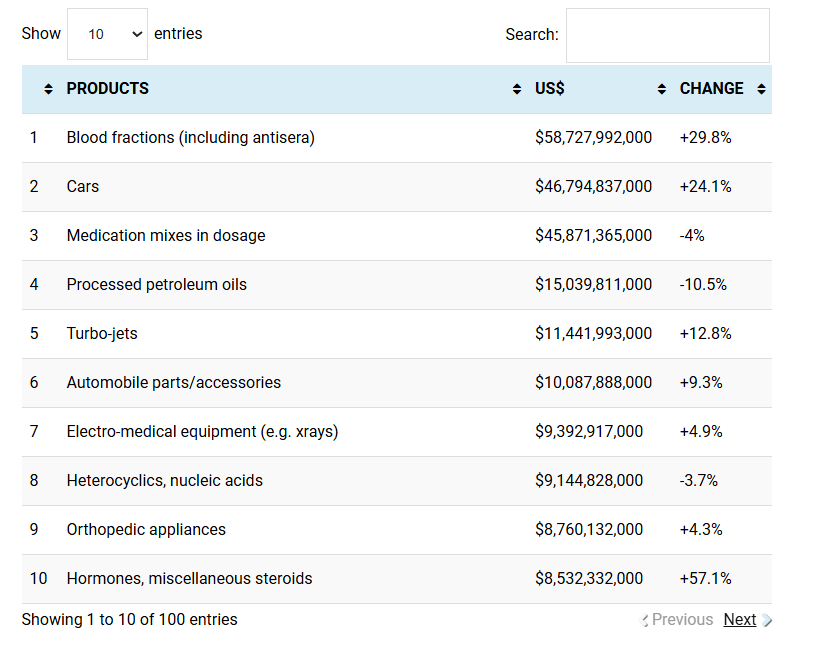The height and width of the screenshot is (666, 825).
Task: Select 'Hormones, miscellaneous steroids' cell
Action: point(189,578)
